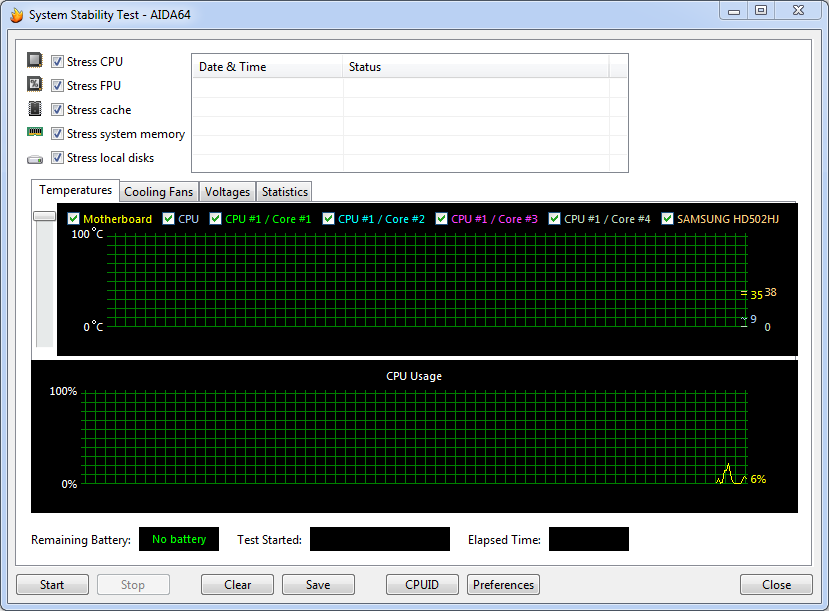
Task: Close the window using title bar X
Action: pyautogui.click(x=798, y=11)
